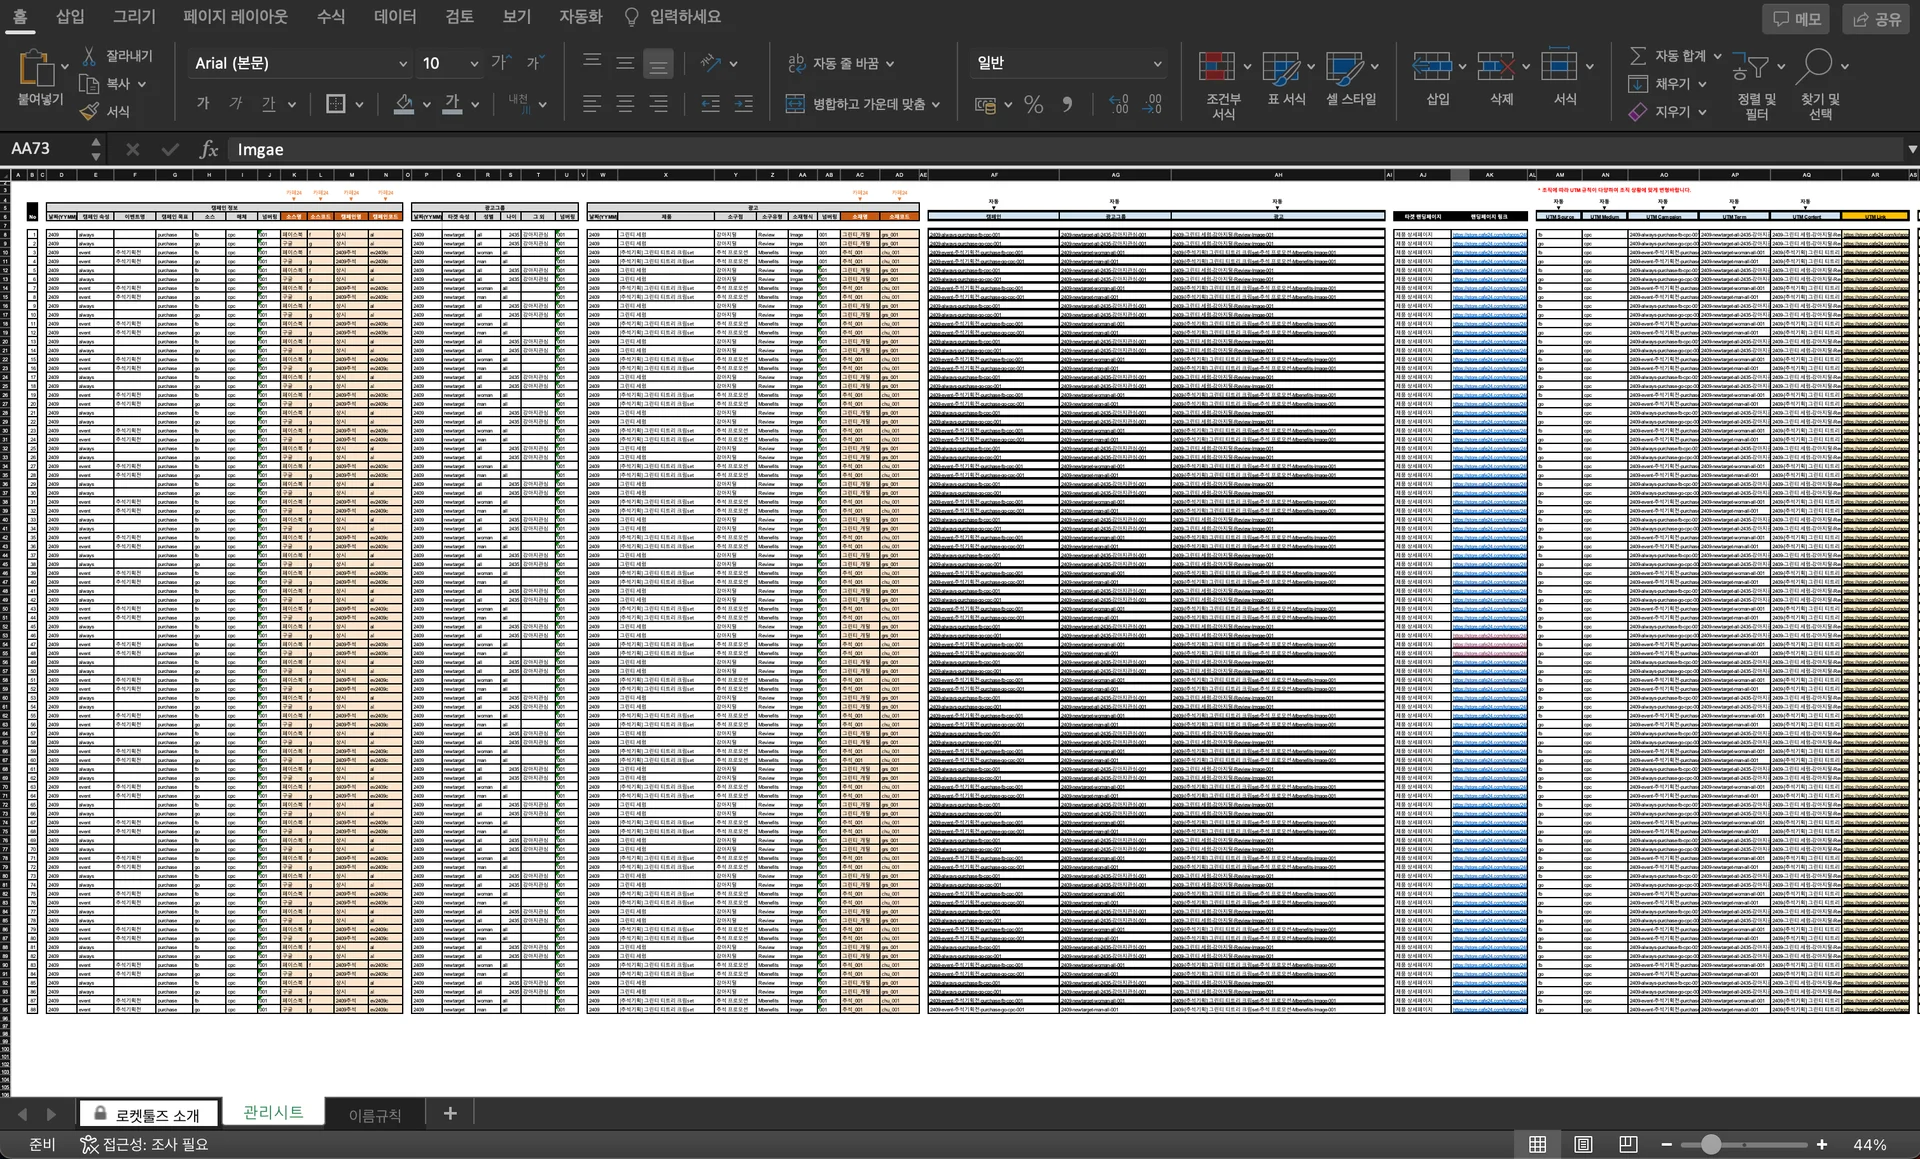This screenshot has width=1920, height=1159.
Task: Open the font size 10 dropdown
Action: pyautogui.click(x=474, y=63)
